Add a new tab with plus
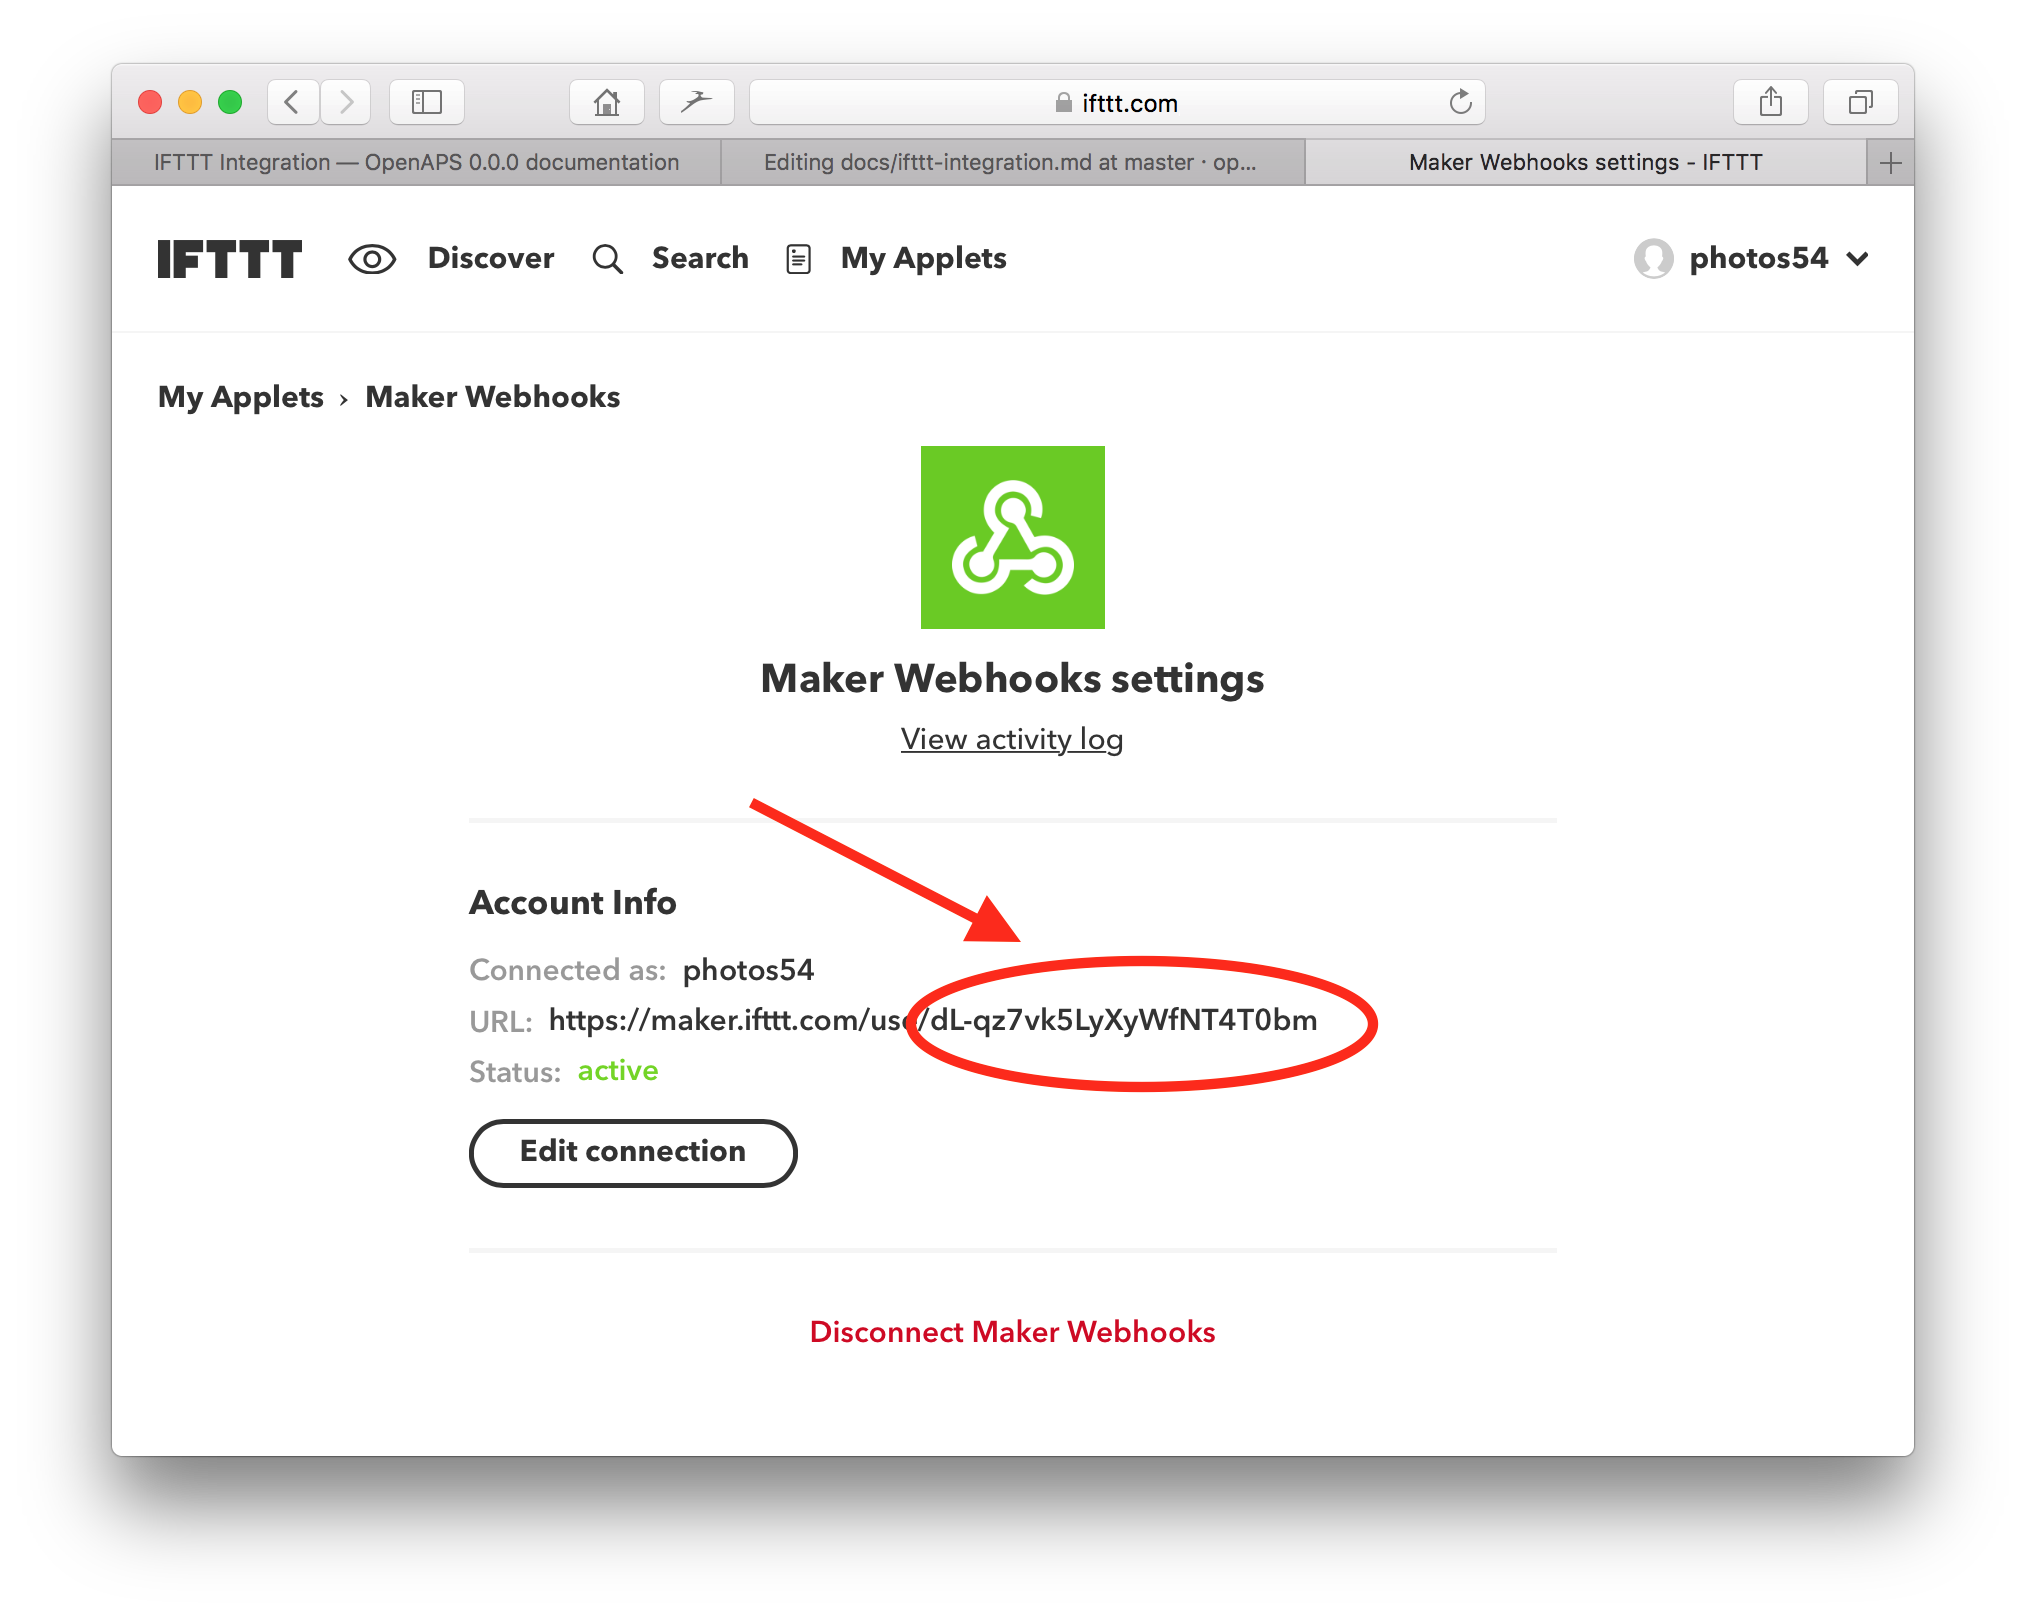Viewport: 2026px width, 1616px height. (x=1890, y=163)
